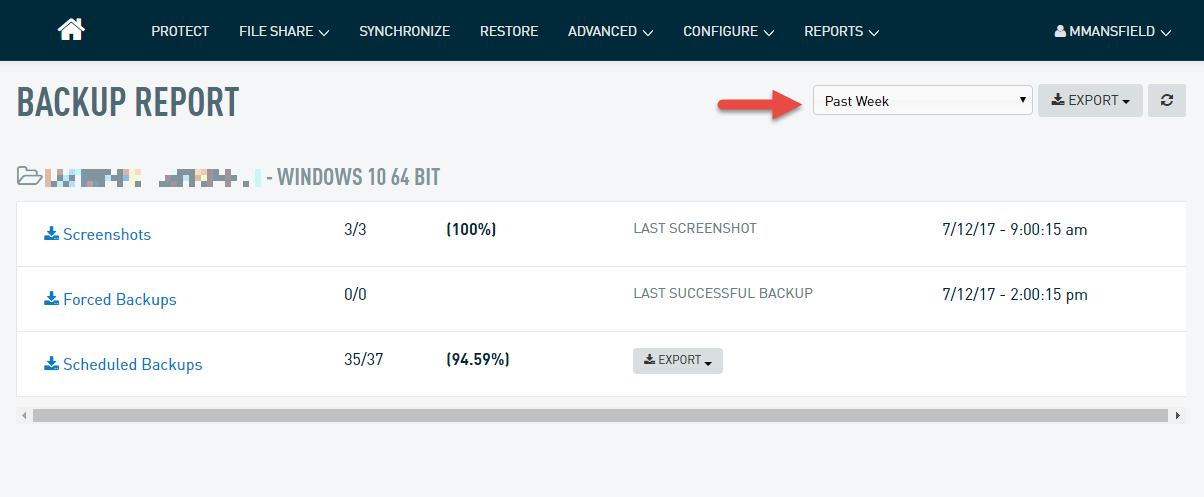Click the download icon beside Forced Backups
Image resolution: width=1204 pixels, height=497 pixels.
pos(52,299)
